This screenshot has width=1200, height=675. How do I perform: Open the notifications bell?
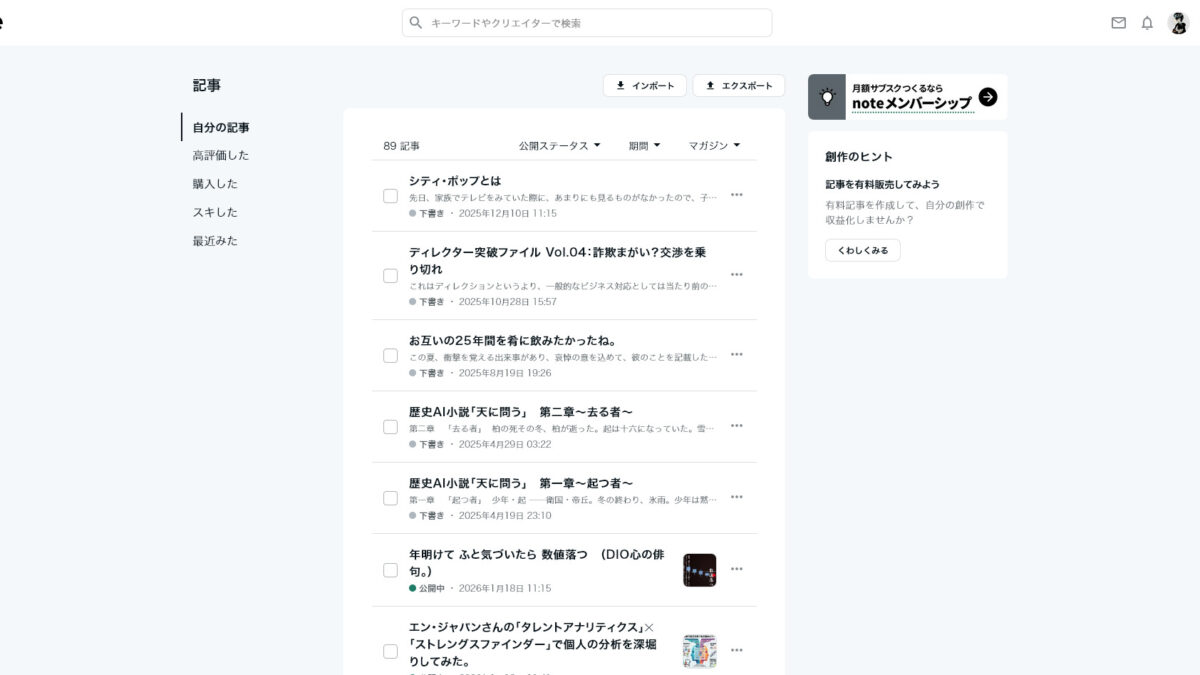click(x=1147, y=23)
